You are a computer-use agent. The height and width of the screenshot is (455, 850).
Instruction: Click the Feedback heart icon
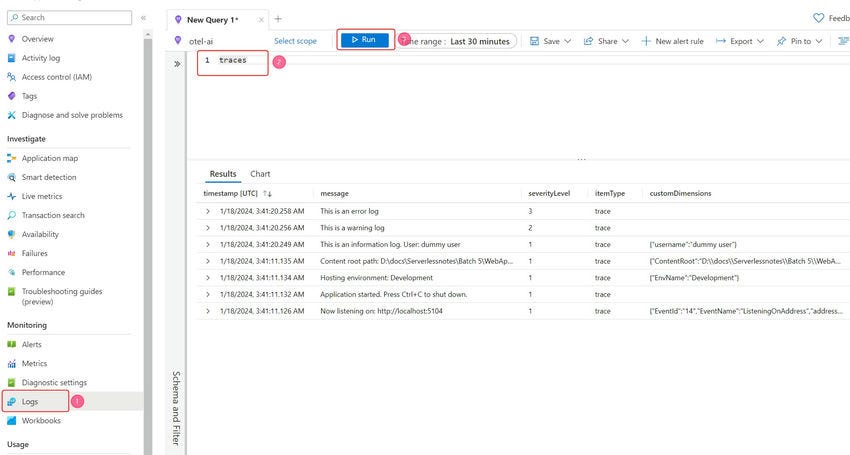tap(818, 18)
